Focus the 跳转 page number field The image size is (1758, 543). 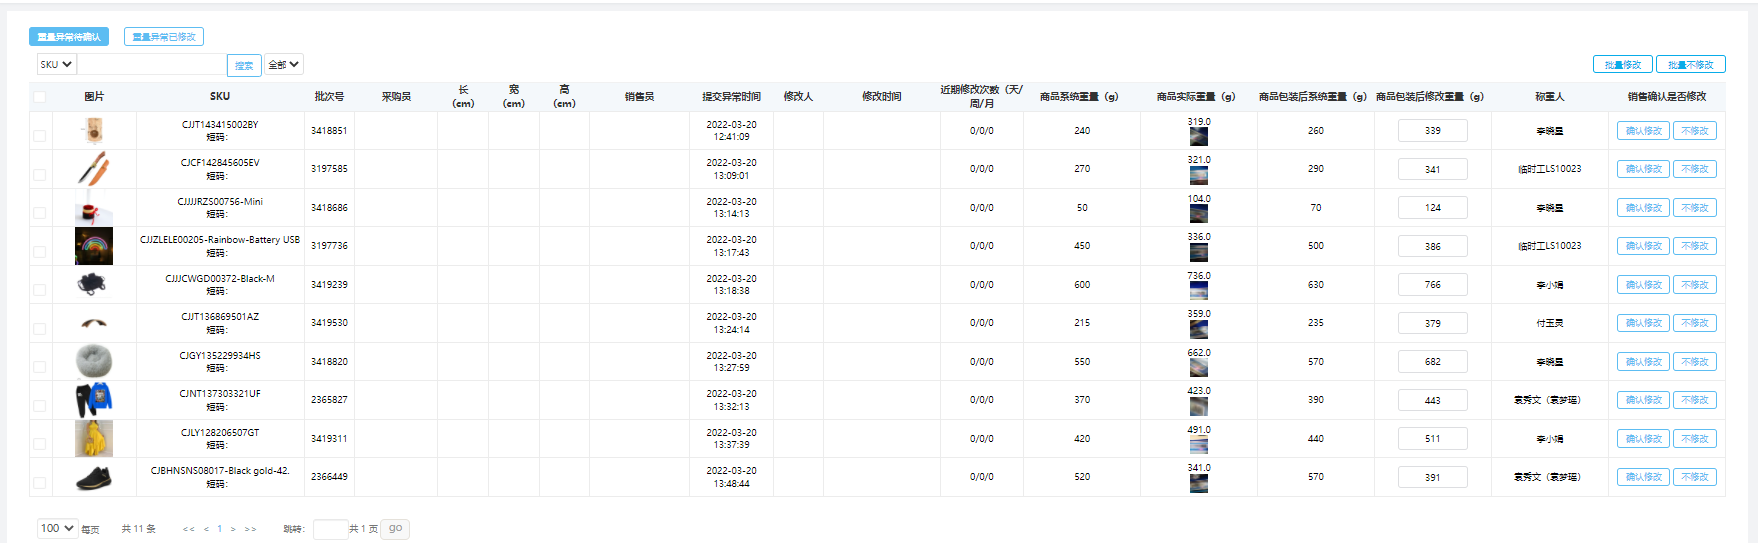point(330,529)
